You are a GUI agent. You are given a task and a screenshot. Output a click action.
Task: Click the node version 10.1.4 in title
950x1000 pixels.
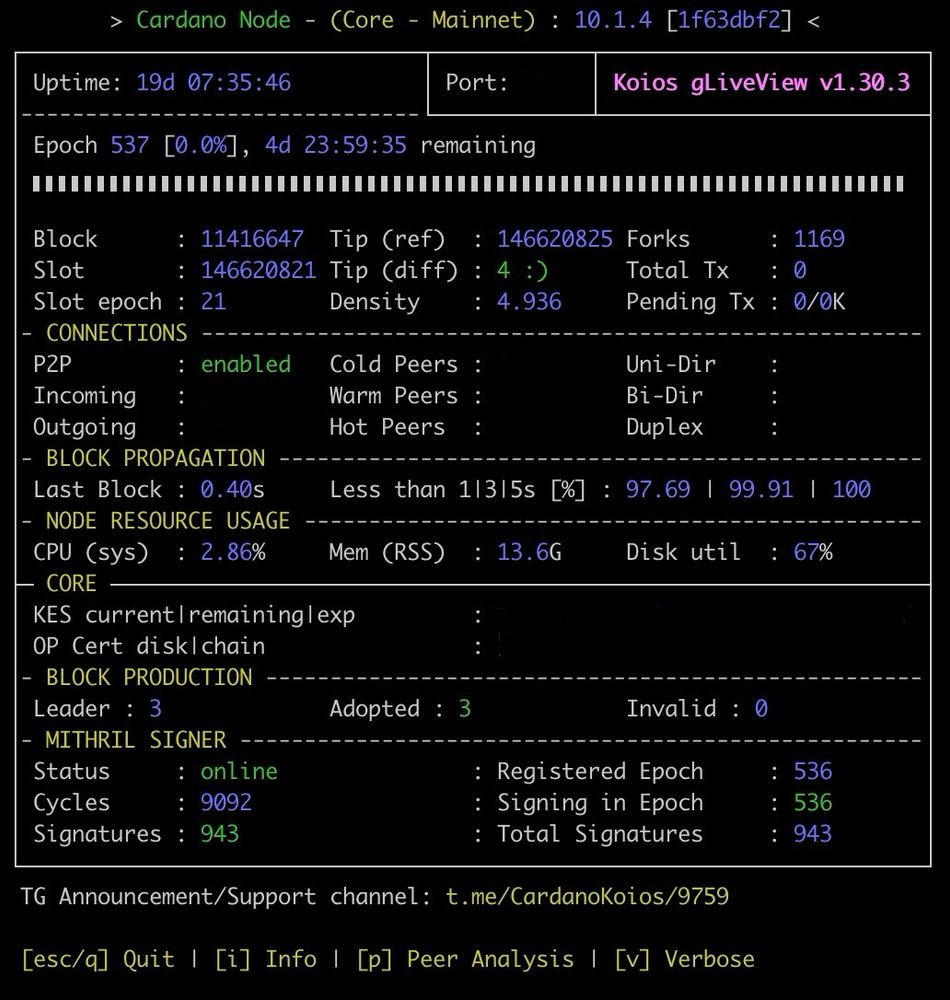point(613,19)
